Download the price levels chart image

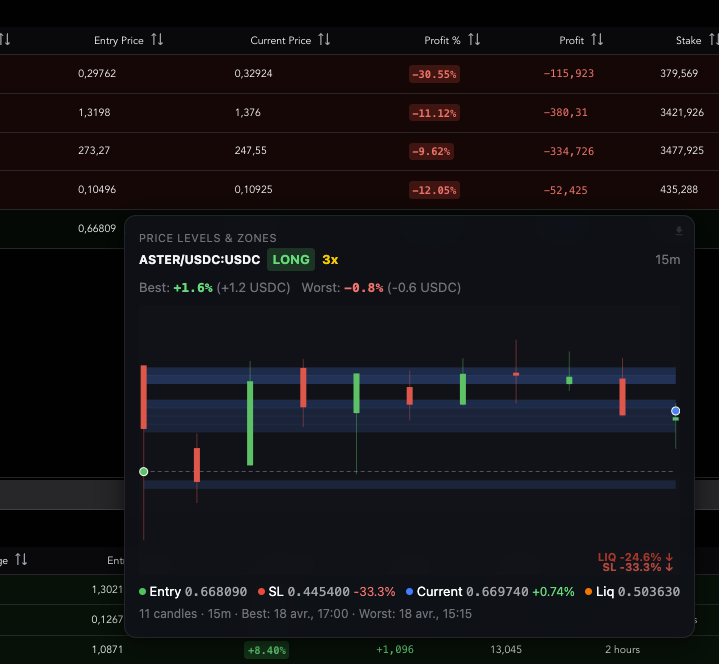(679, 231)
